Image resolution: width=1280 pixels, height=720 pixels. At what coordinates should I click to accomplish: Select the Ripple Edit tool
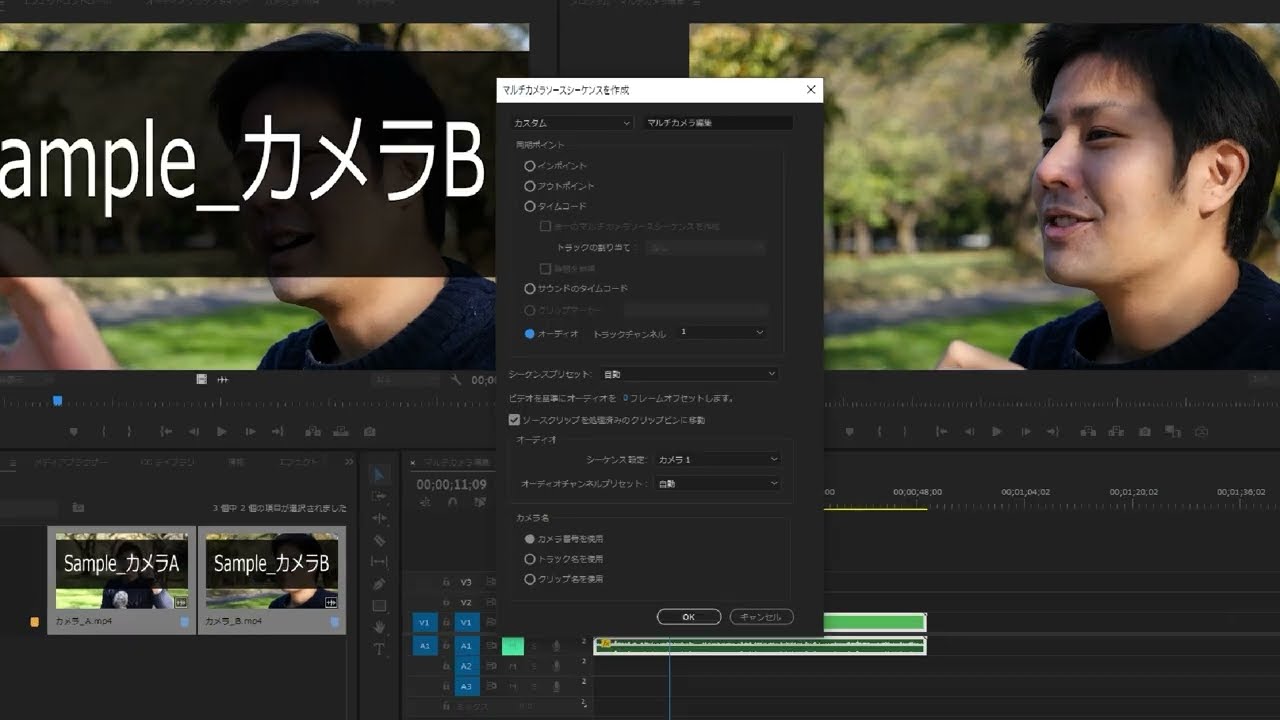click(379, 518)
